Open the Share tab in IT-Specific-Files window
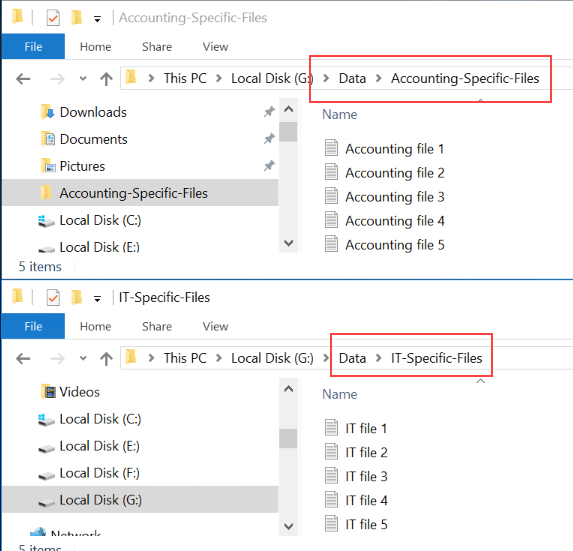This screenshot has height=551, width=573. click(157, 326)
